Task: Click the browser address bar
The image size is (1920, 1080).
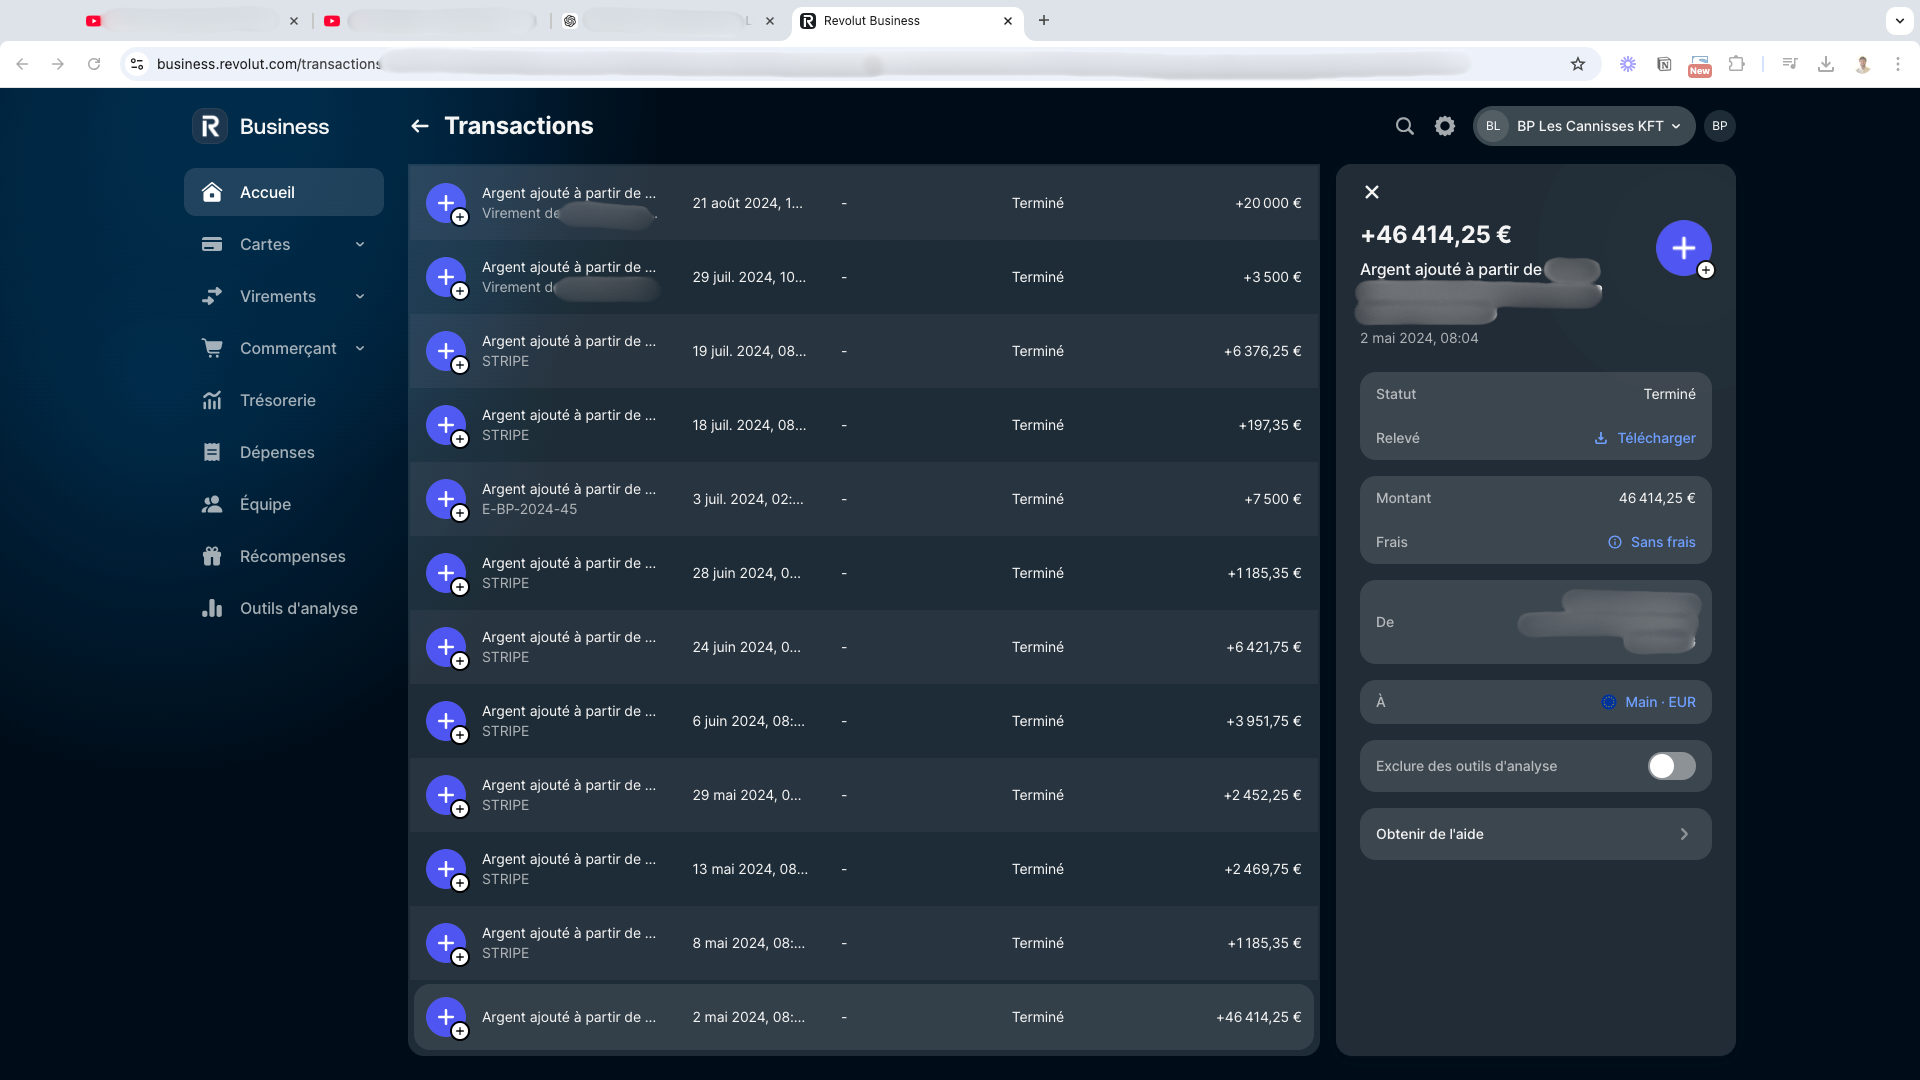Action: pos(860,64)
